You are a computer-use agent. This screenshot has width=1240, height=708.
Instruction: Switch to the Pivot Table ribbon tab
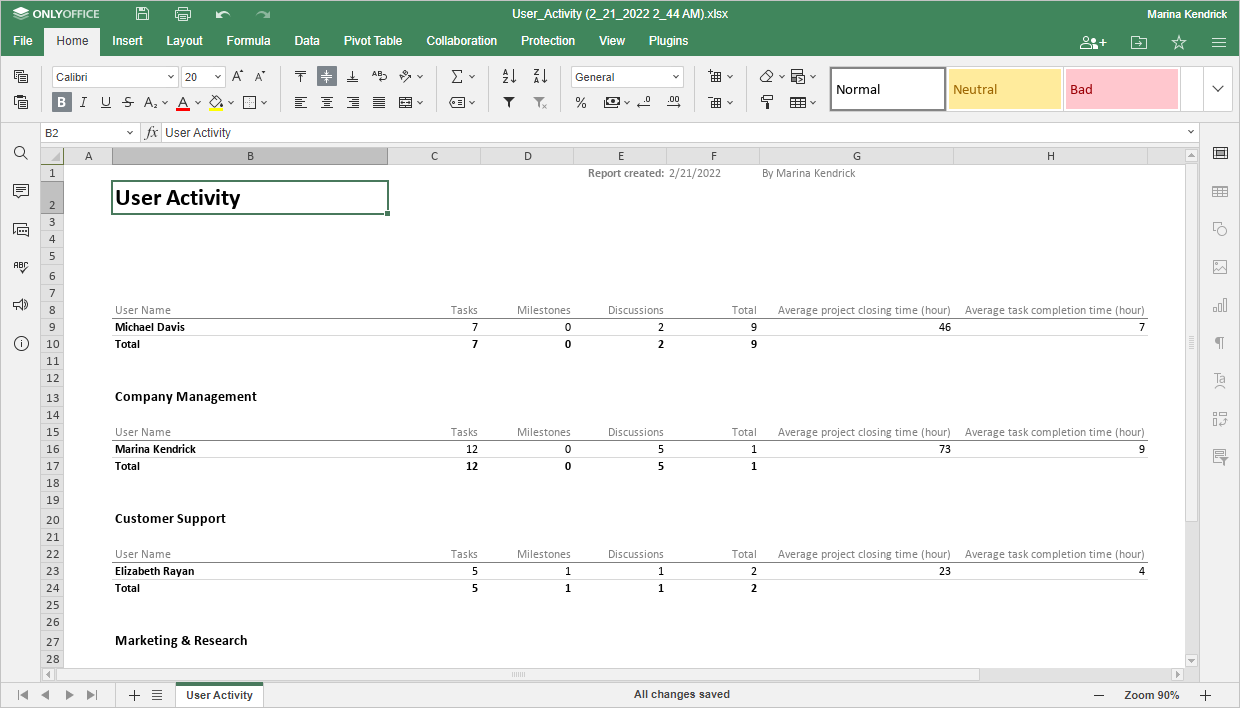372,41
